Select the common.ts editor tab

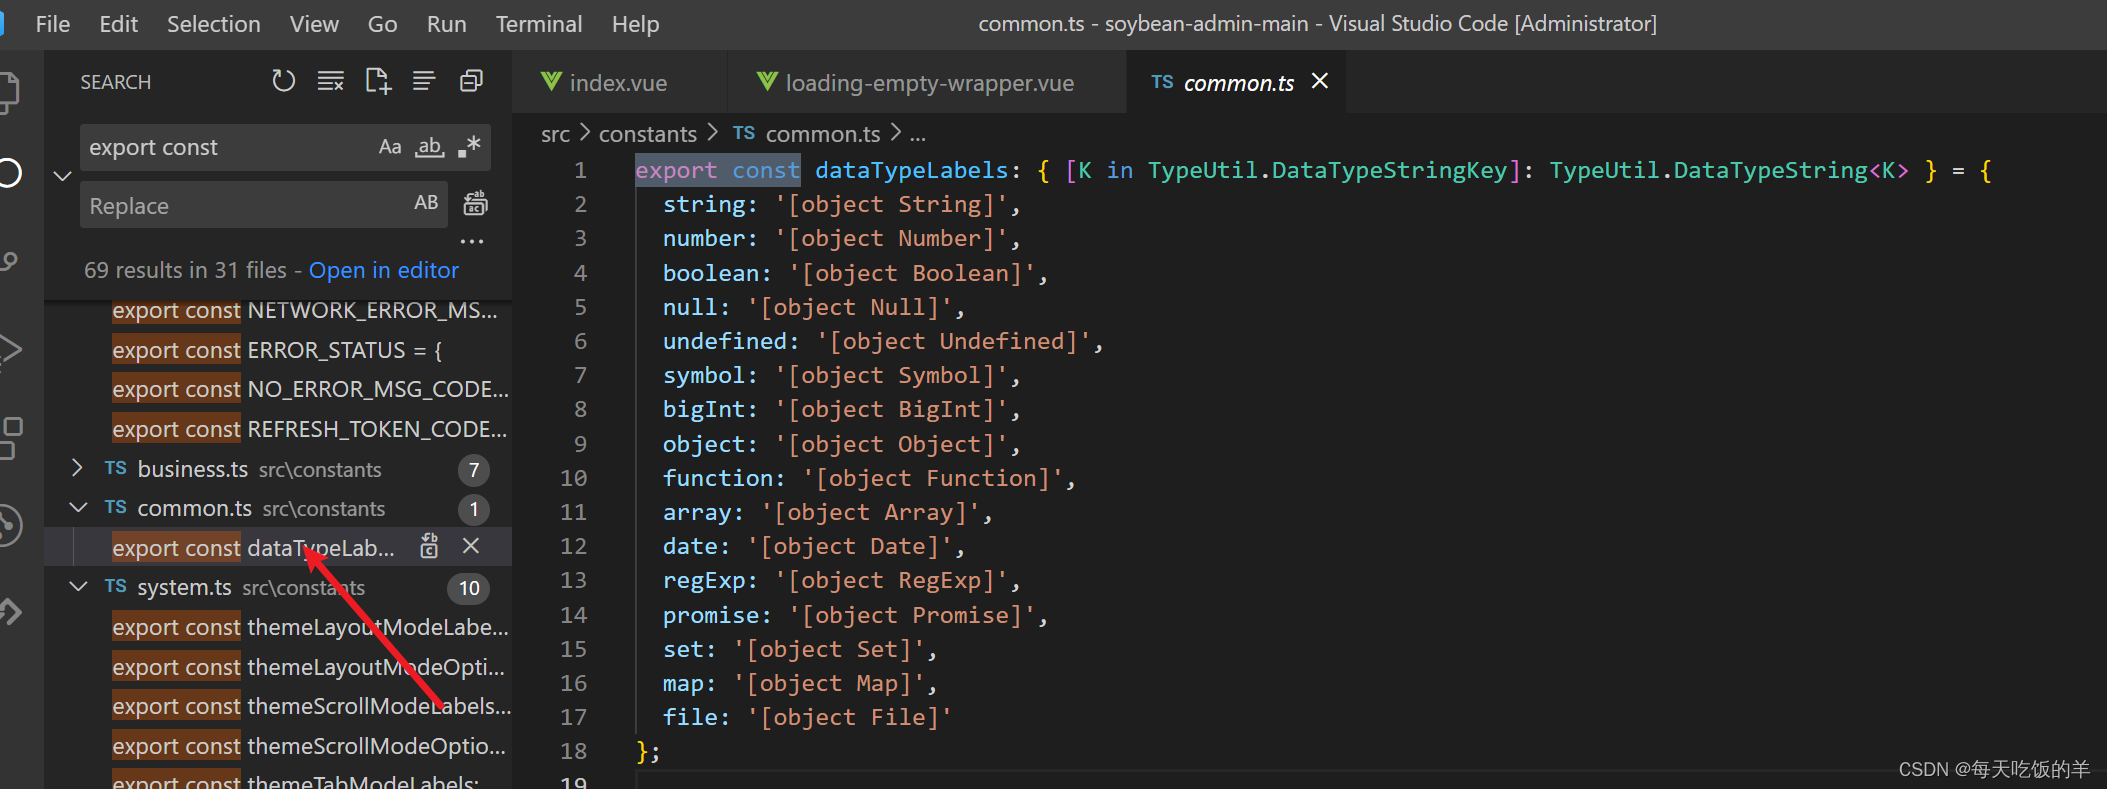[1238, 83]
